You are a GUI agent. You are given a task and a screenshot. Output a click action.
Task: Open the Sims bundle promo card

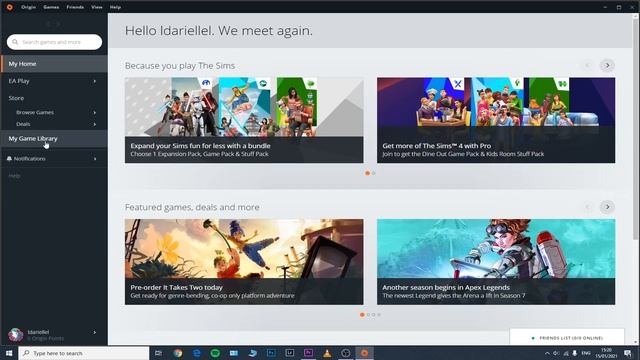pyautogui.click(x=244, y=120)
